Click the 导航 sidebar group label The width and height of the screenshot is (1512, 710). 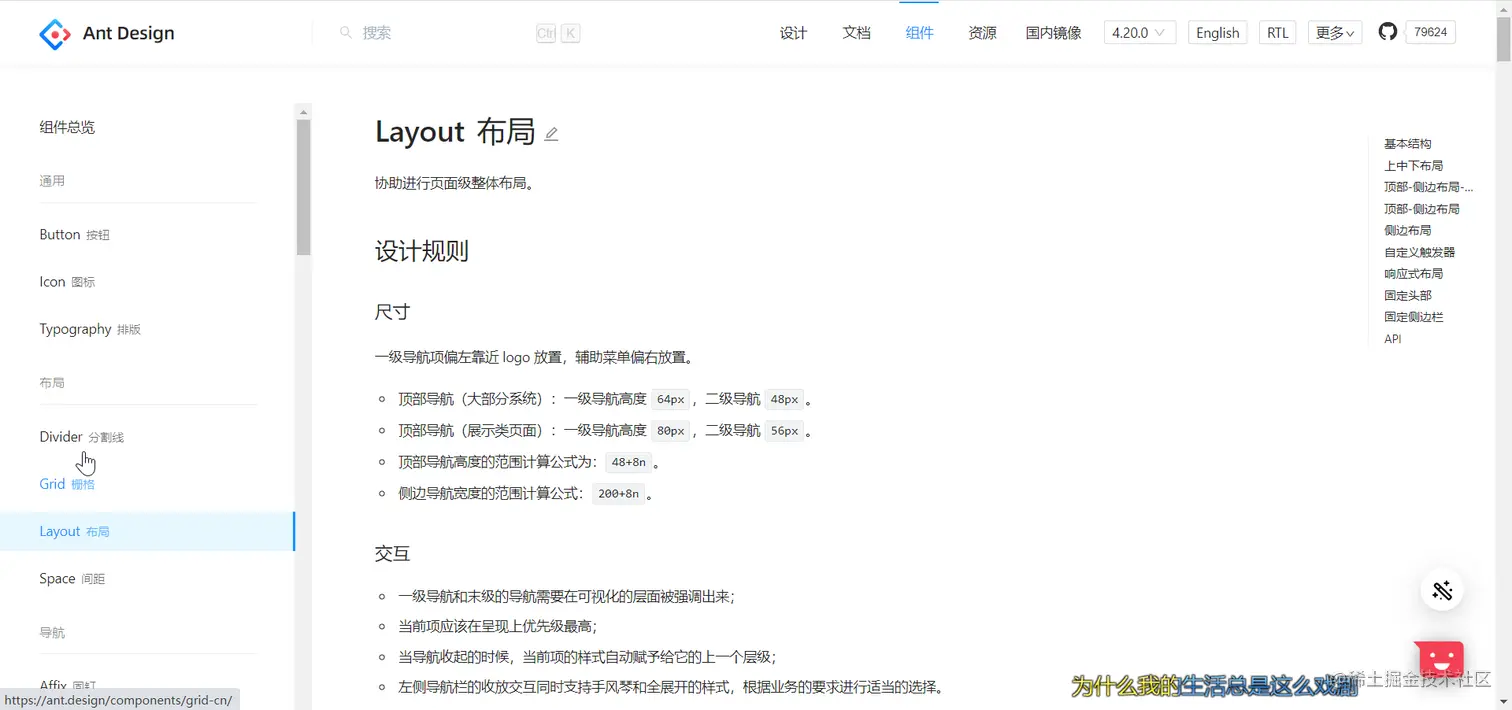[x=52, y=633]
